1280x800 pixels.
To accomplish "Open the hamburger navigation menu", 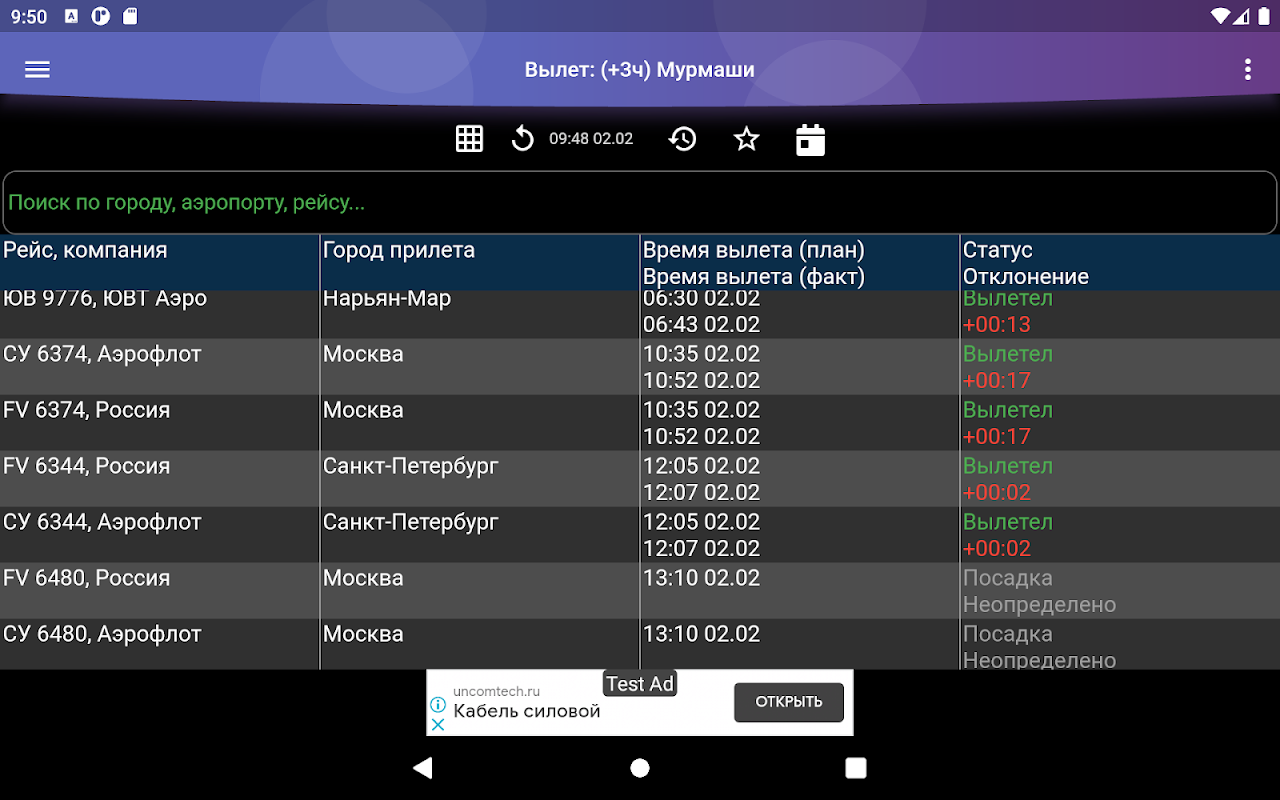I will (x=37, y=69).
